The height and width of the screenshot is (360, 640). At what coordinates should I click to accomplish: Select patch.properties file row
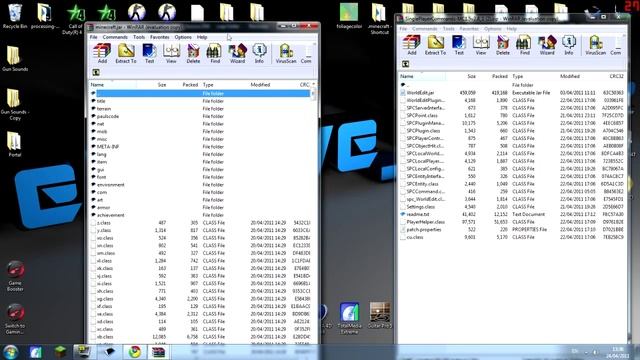click(512, 230)
